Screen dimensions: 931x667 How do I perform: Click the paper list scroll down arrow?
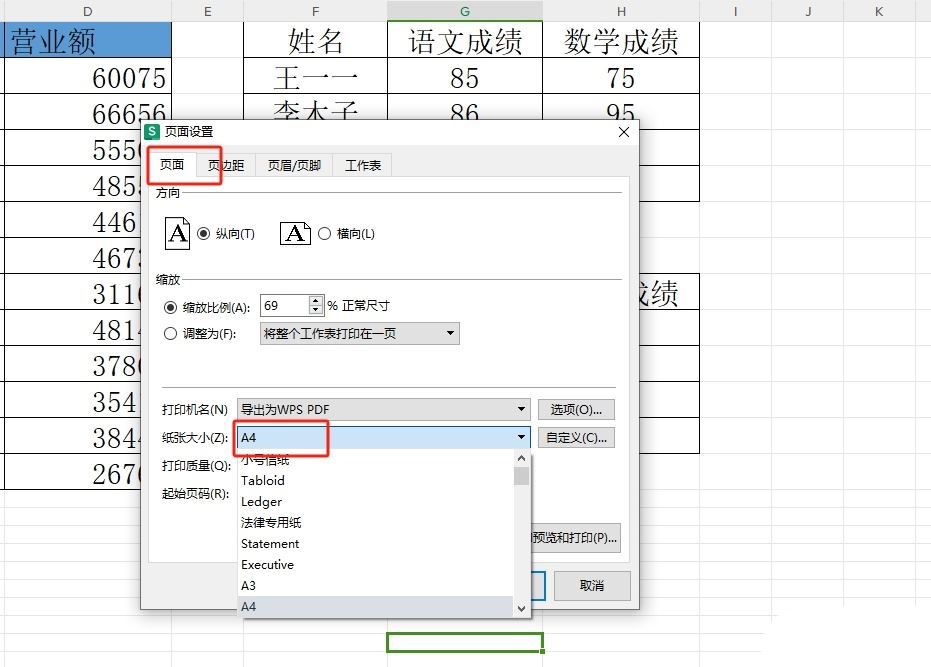tap(521, 608)
